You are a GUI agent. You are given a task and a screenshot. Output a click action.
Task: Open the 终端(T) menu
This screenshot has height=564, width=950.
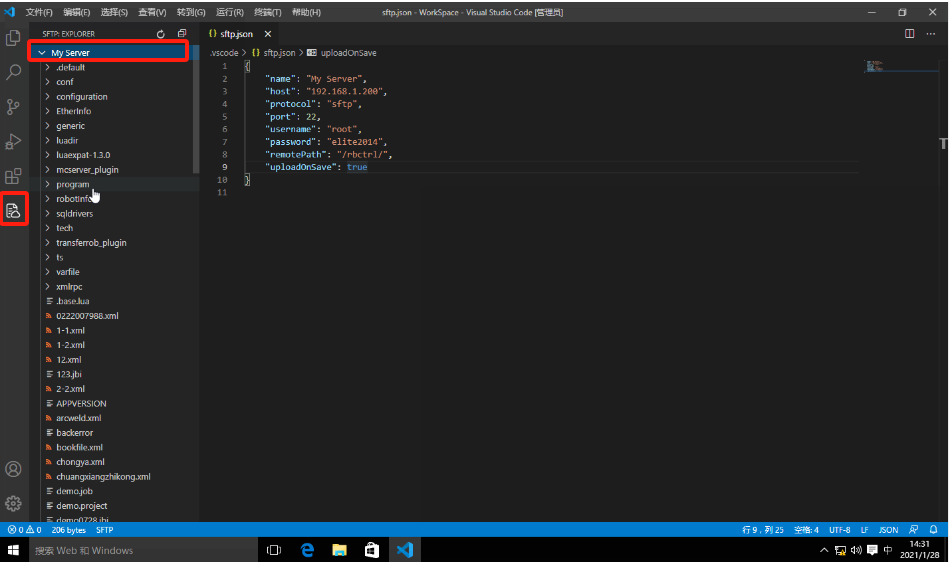tap(267, 12)
